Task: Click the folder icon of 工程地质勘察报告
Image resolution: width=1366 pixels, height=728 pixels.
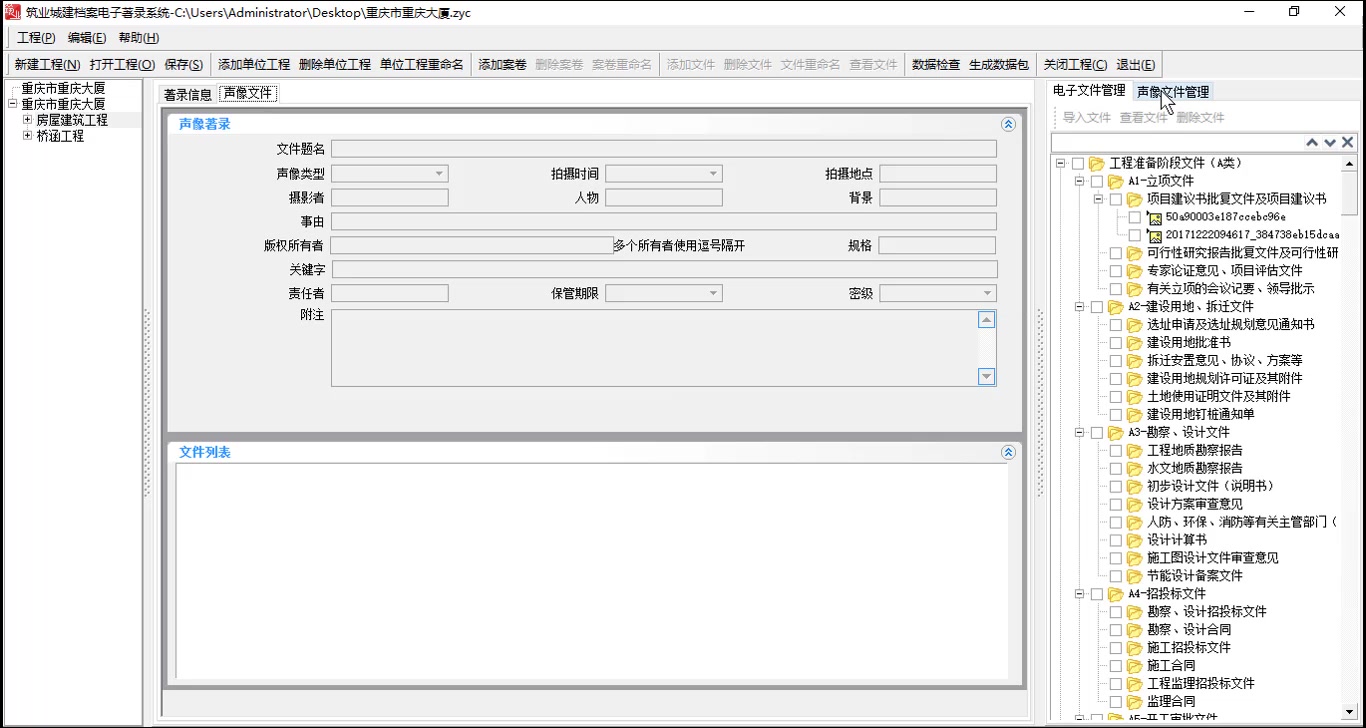Action: pyautogui.click(x=1134, y=450)
